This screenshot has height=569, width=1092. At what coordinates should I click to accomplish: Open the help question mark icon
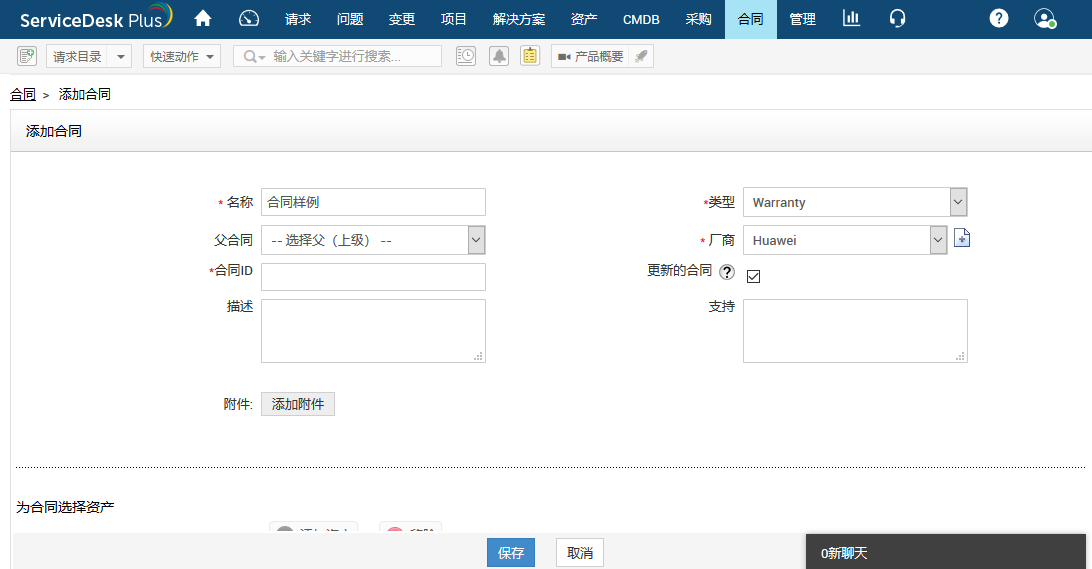998,18
